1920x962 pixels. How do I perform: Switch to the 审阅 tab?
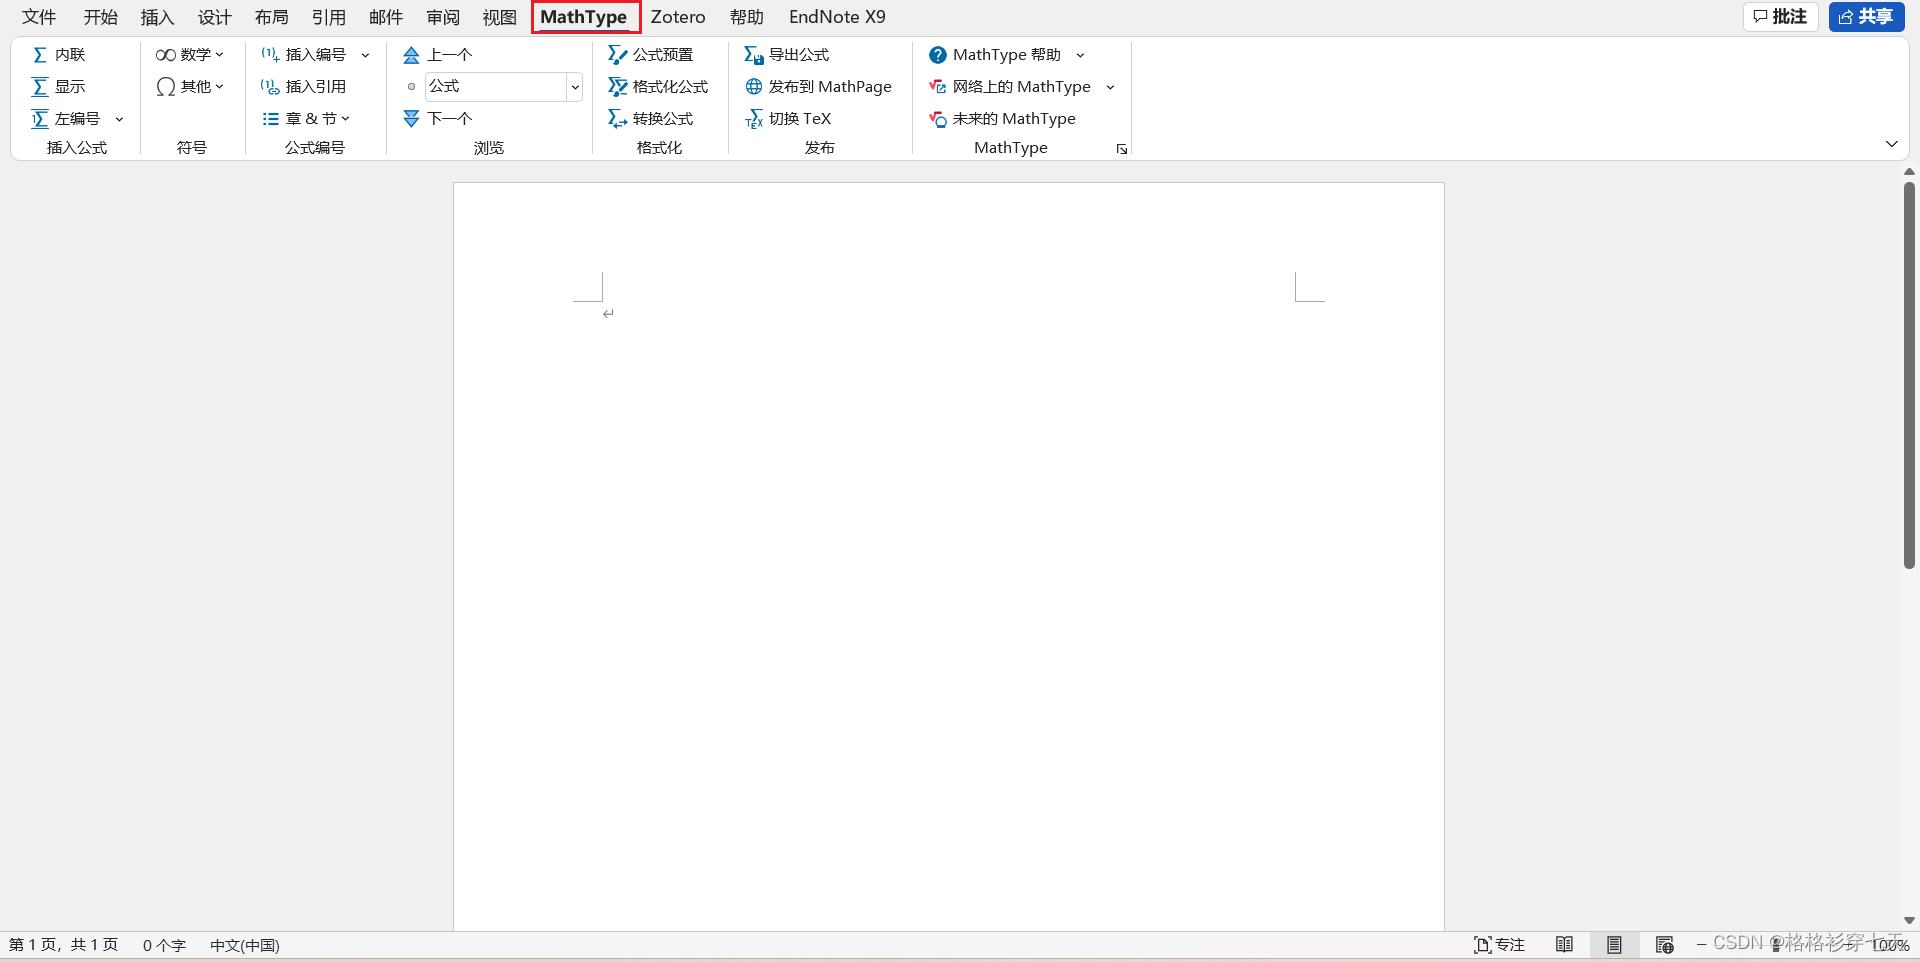pos(442,17)
